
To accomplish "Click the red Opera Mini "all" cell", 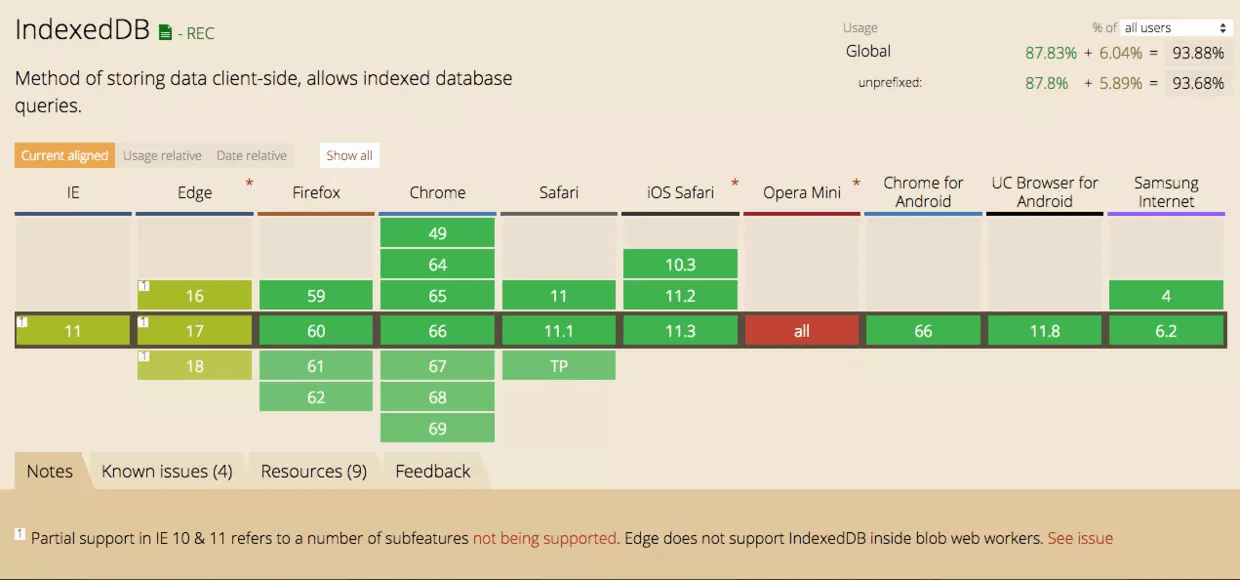I will point(802,331).
